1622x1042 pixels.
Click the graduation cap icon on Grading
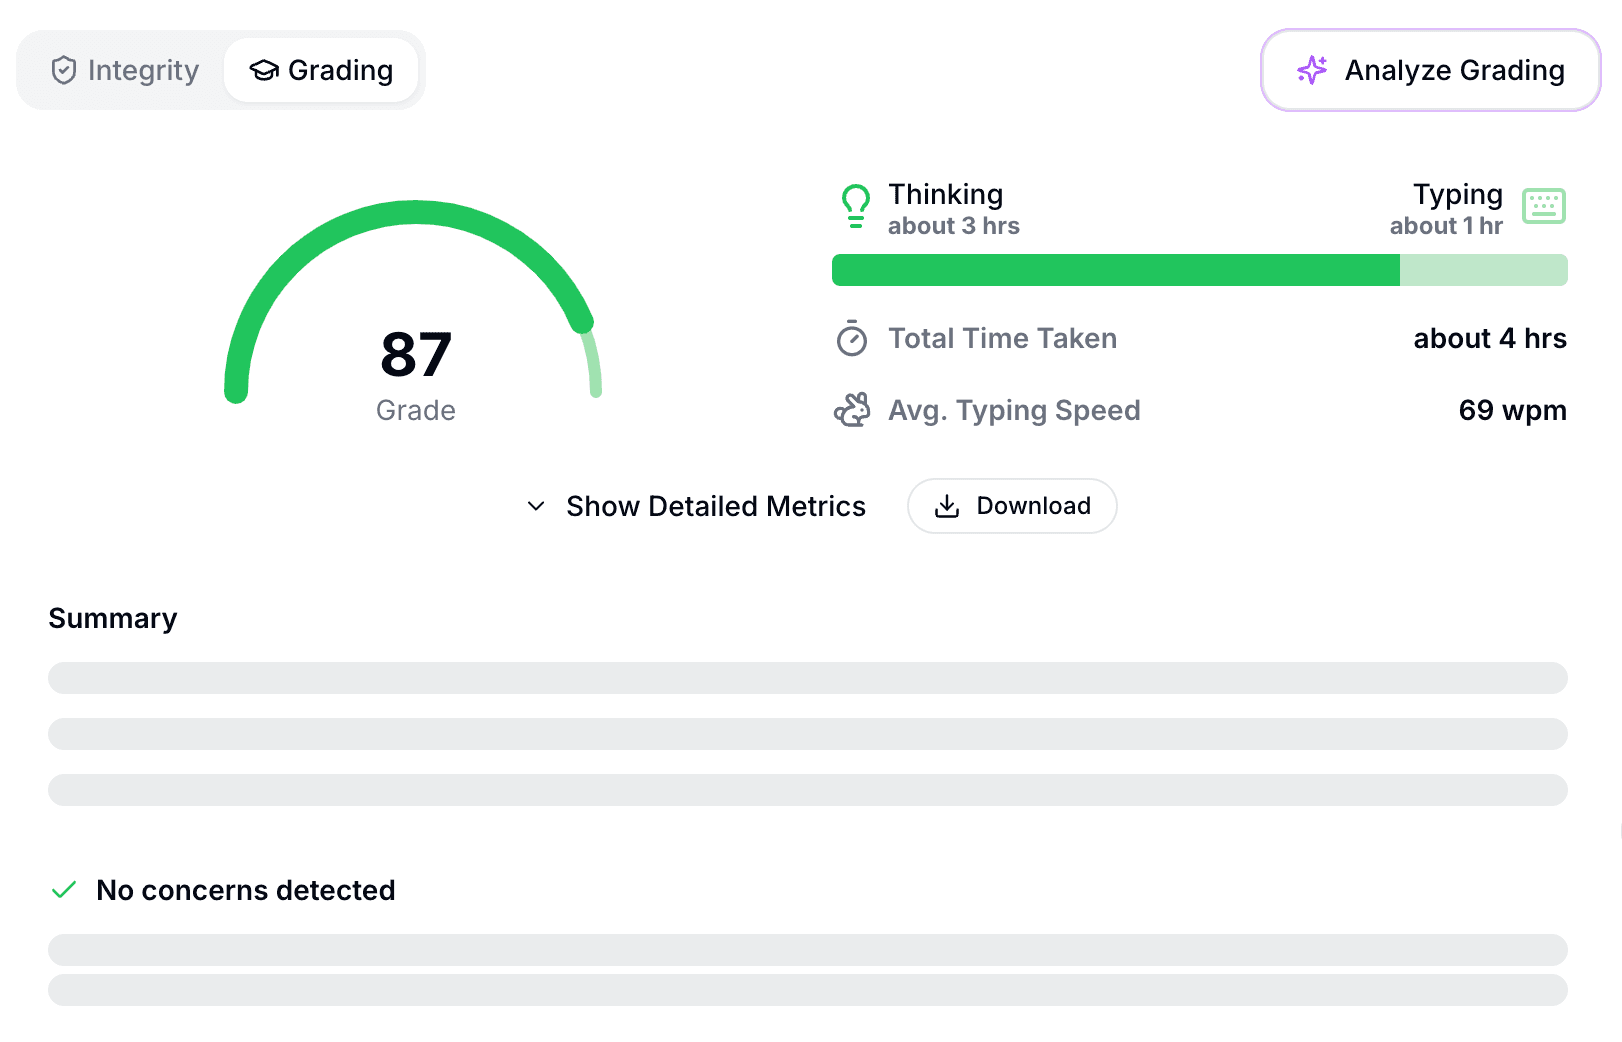264,70
